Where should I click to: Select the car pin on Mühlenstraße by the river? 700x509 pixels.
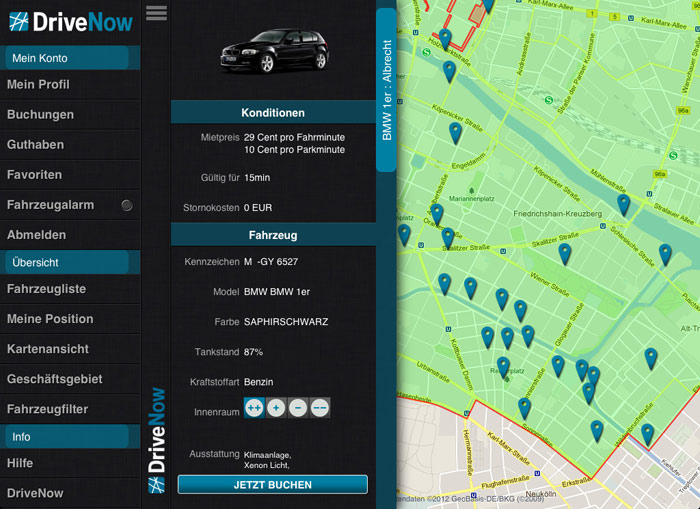point(623,204)
